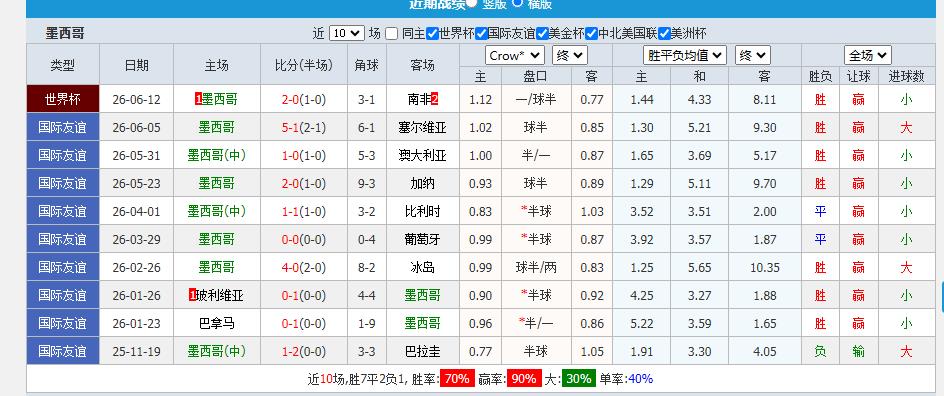The height and width of the screenshot is (396, 944).
Task: Click score 5-1 against 塞尔维亚
Action: coord(290,128)
